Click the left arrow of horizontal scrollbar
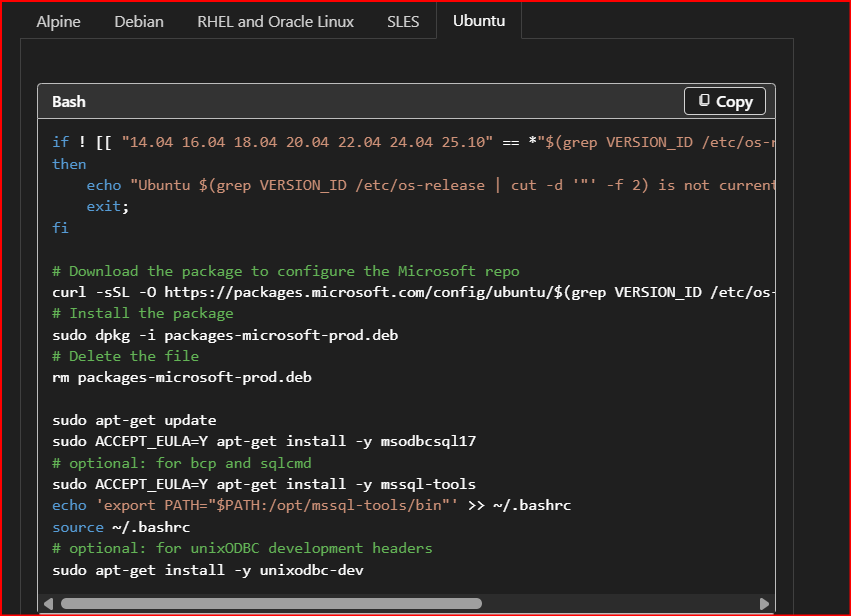 click(48, 604)
